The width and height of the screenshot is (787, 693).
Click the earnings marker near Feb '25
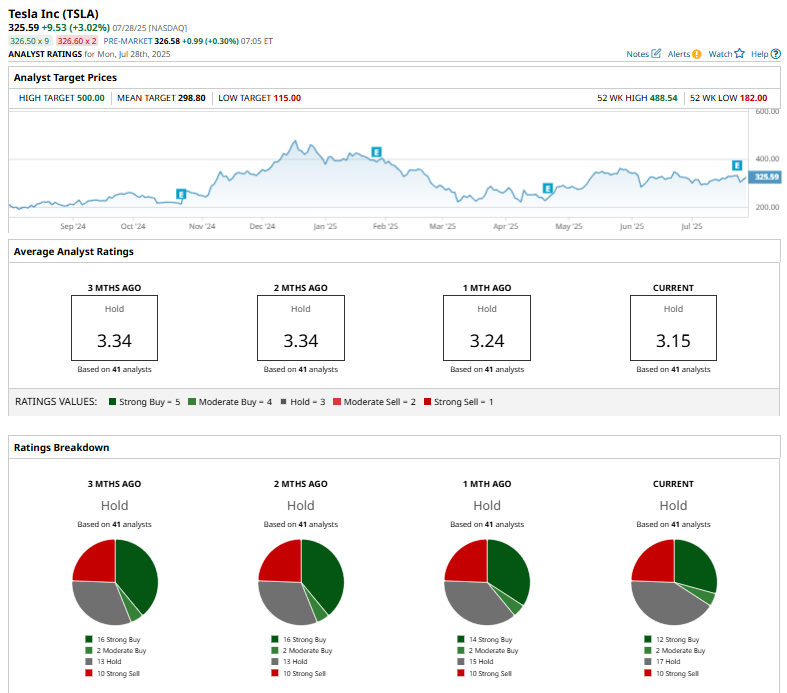376,152
